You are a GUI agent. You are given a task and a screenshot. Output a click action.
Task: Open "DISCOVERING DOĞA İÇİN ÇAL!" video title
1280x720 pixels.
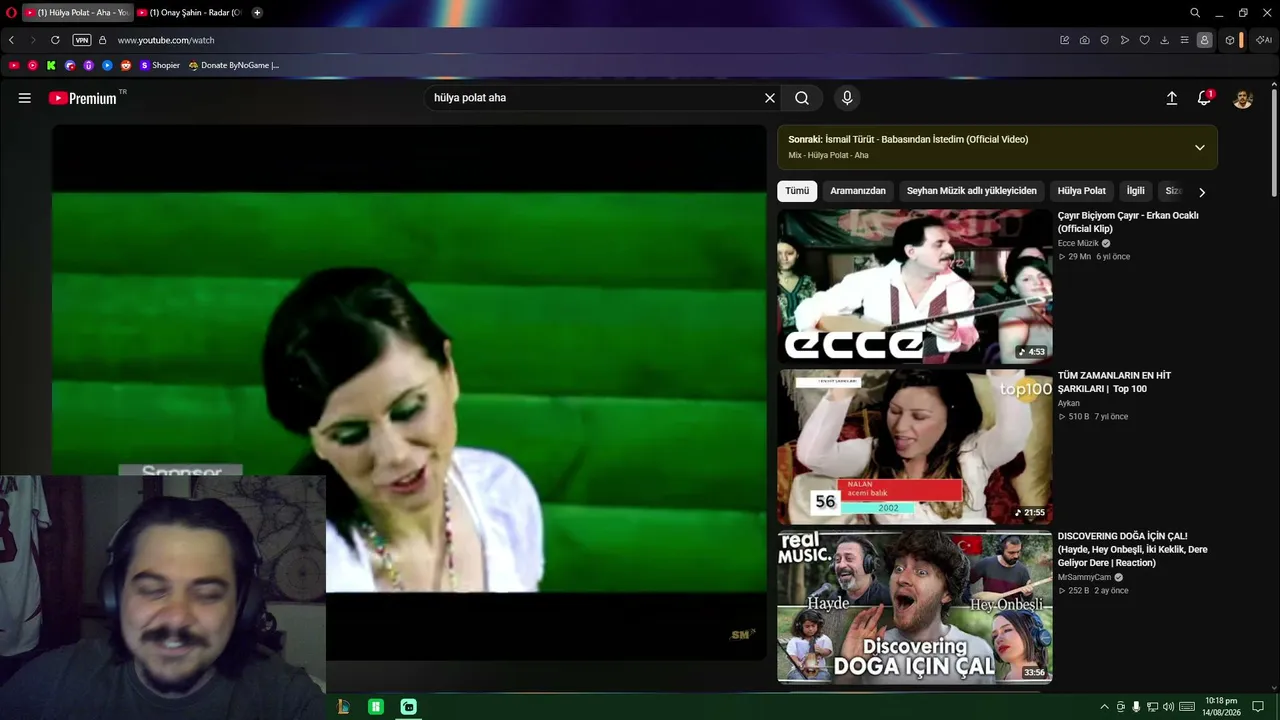(1133, 549)
